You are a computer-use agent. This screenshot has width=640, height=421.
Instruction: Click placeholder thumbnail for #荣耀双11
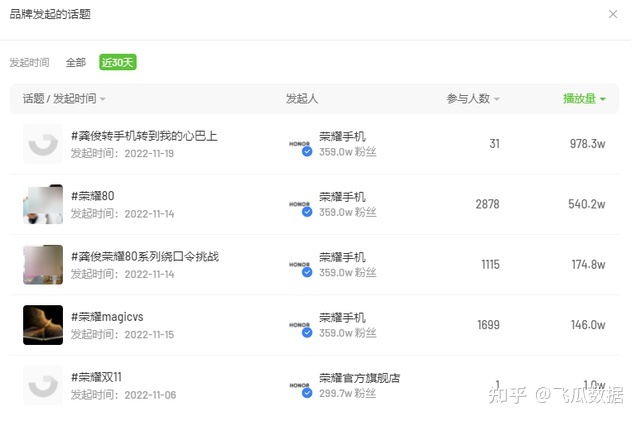pyautogui.click(x=43, y=385)
